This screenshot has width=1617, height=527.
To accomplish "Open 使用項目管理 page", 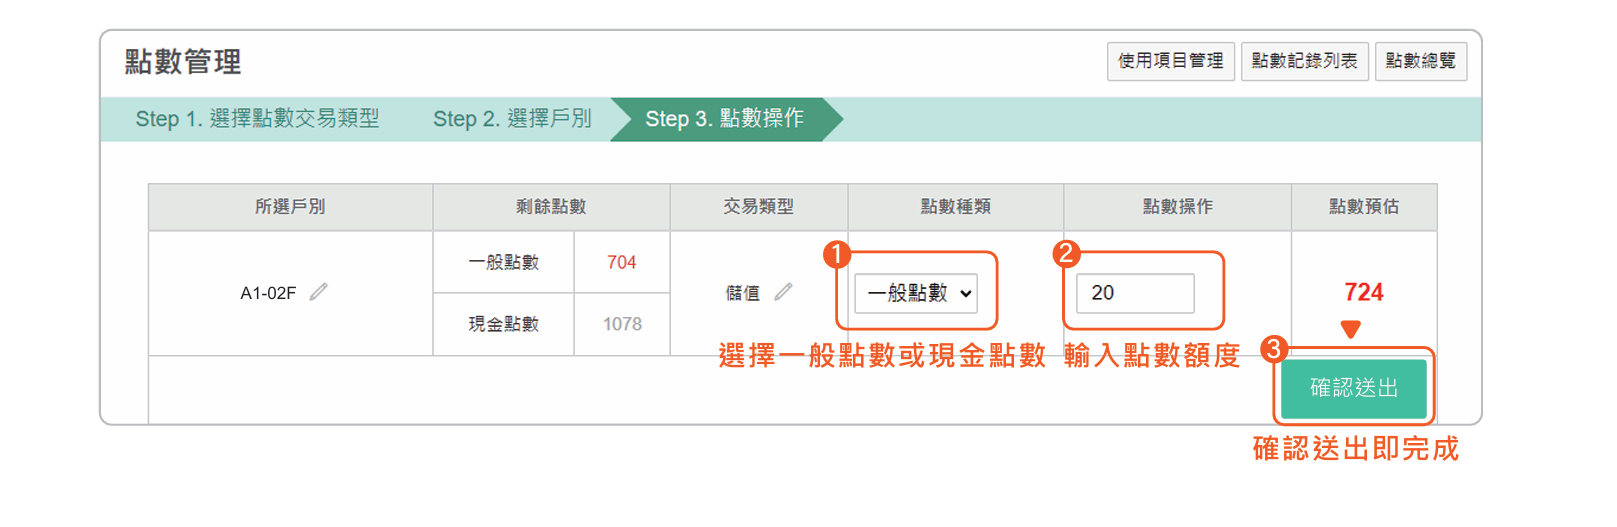I will pos(1171,61).
